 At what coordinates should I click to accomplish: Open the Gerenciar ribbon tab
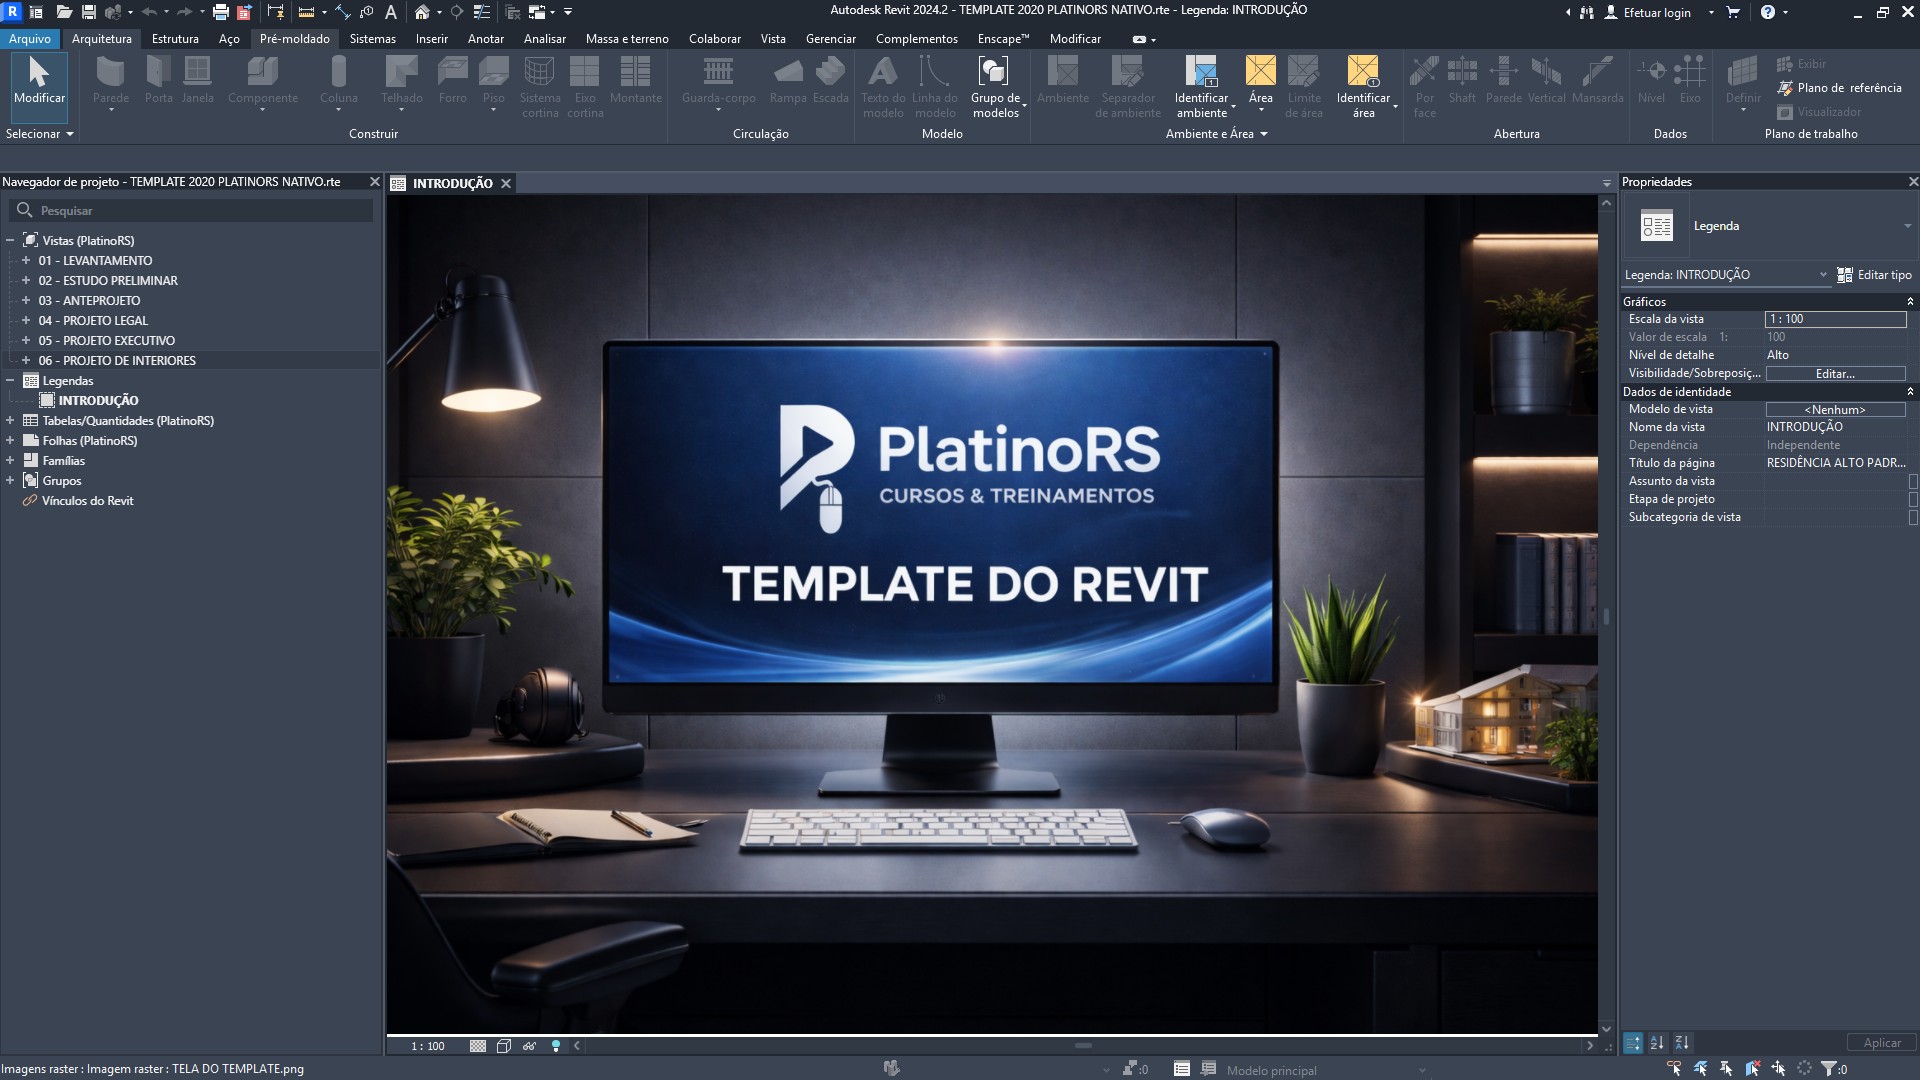click(830, 39)
